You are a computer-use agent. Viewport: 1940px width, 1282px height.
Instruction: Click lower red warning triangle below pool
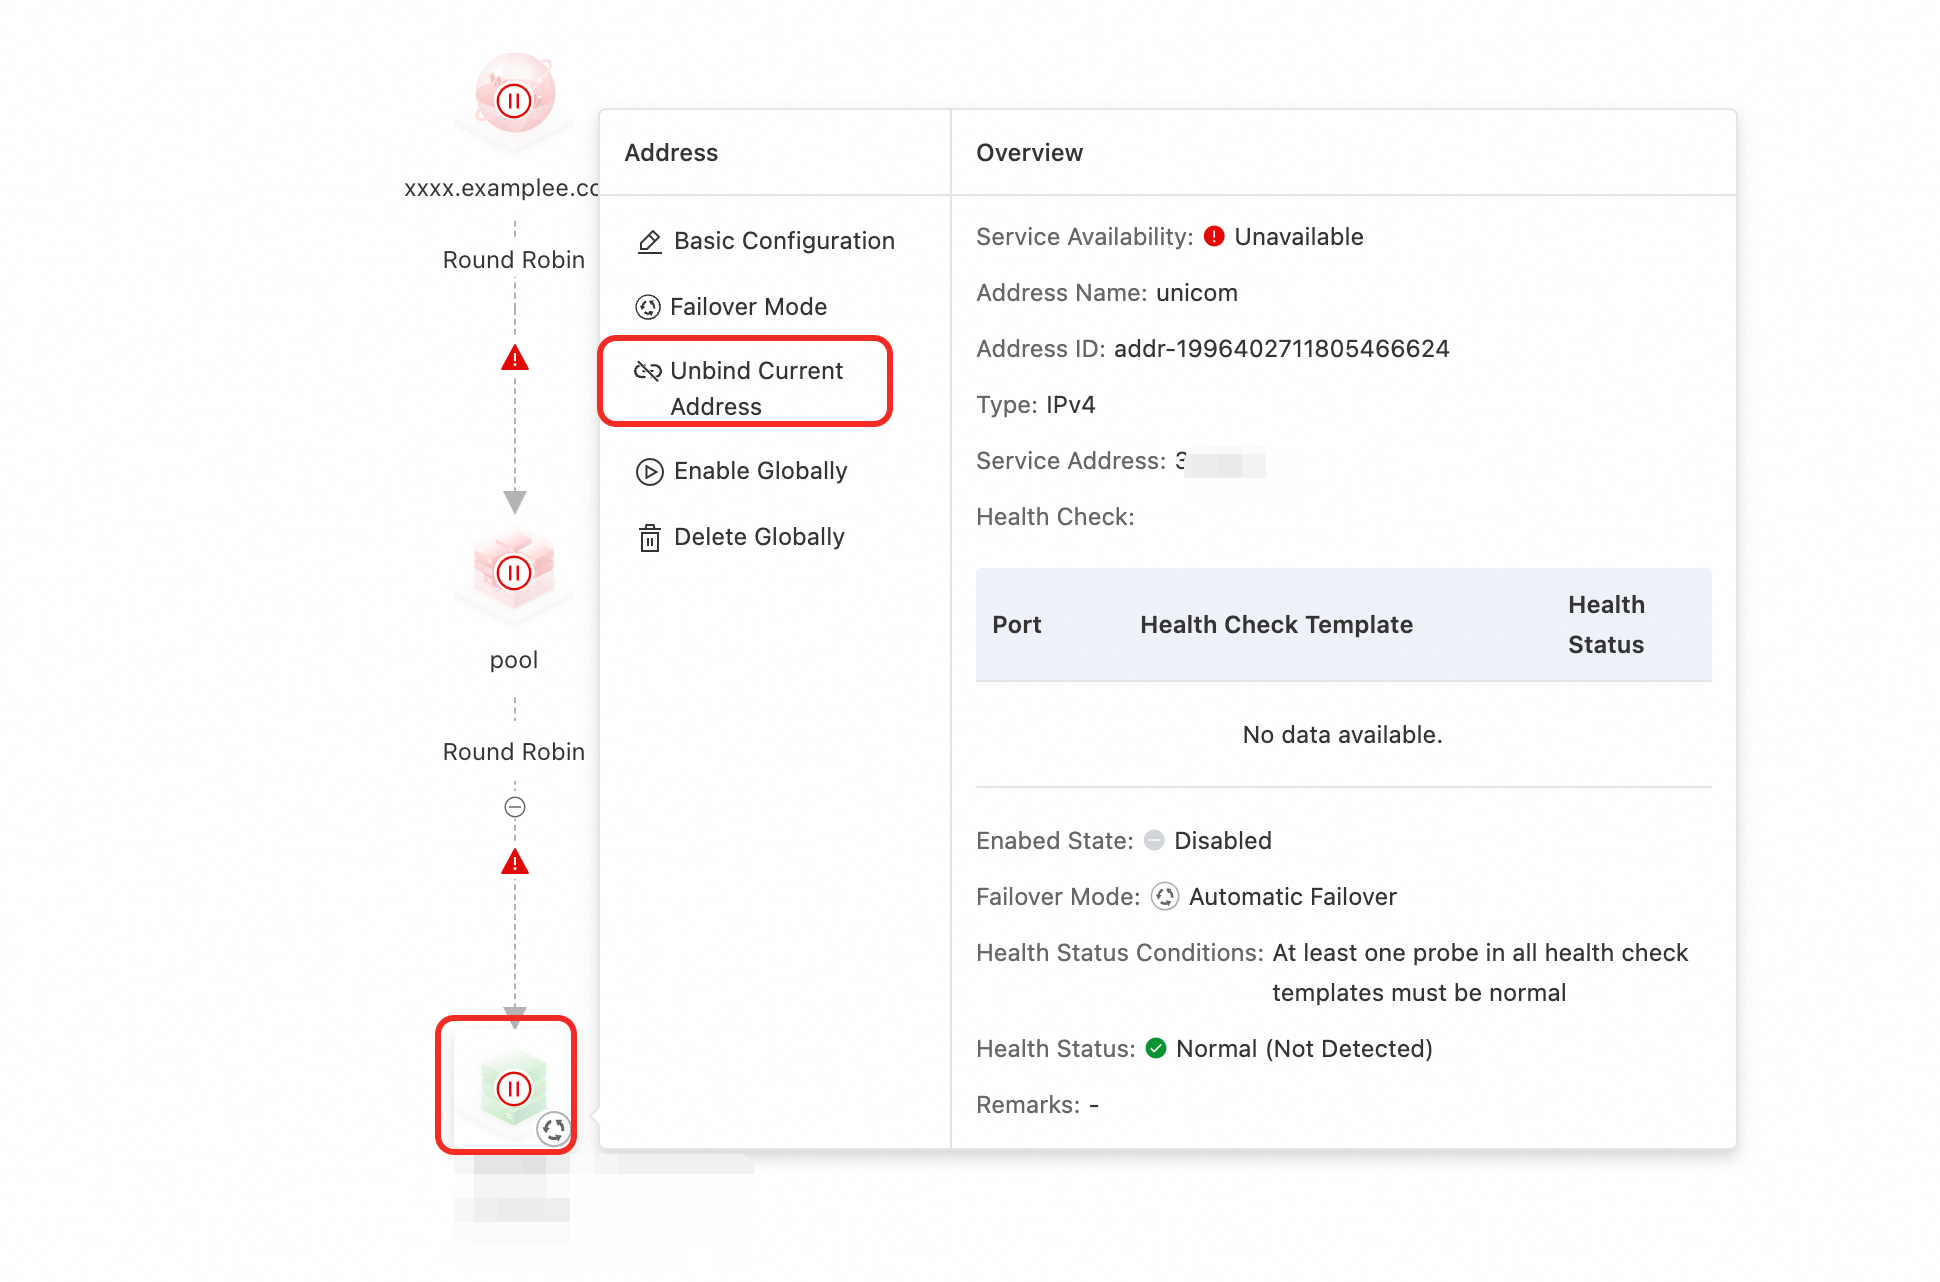pos(515,862)
